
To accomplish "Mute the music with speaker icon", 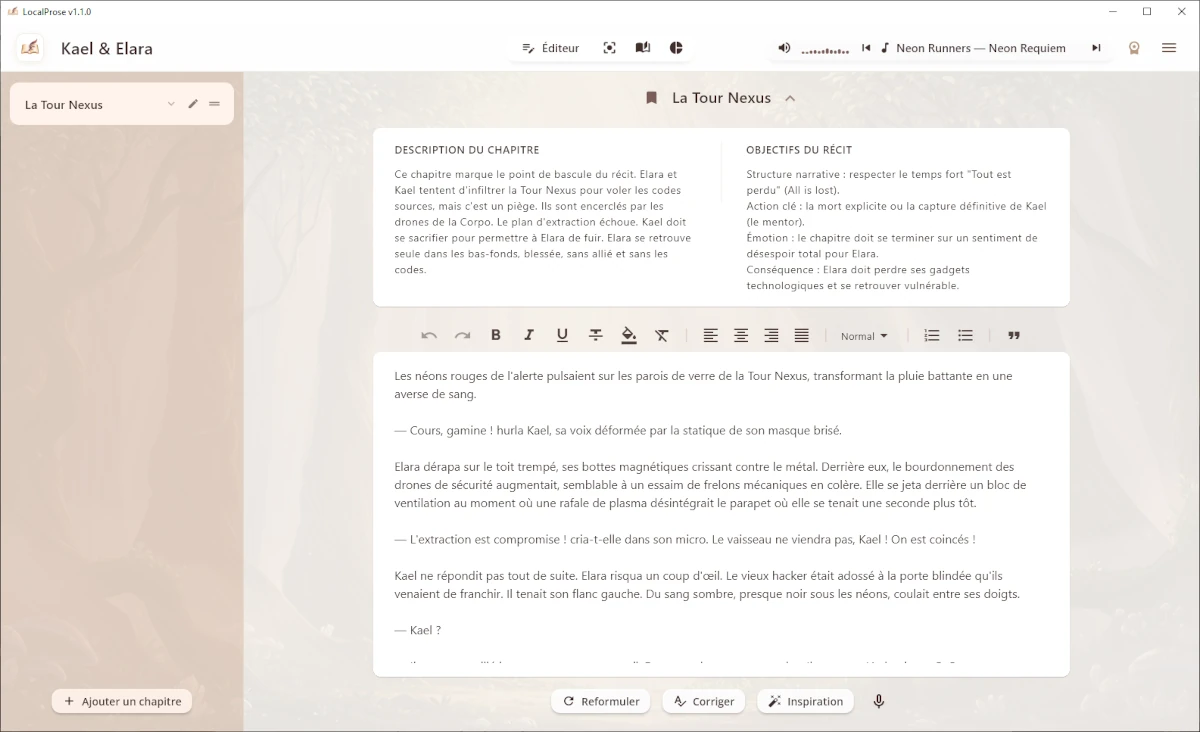I will click(784, 48).
